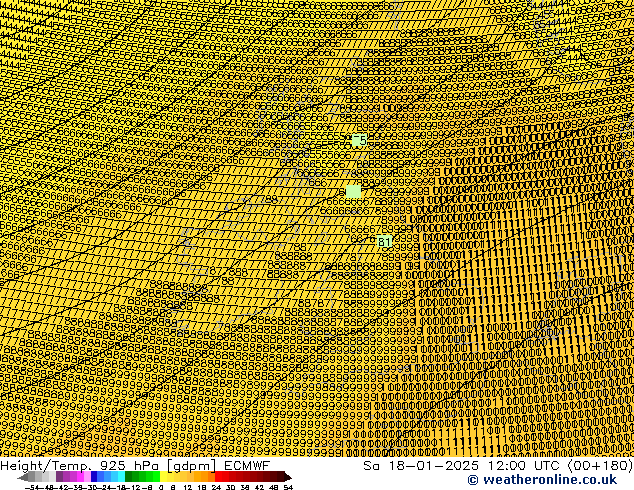Click the dark right arrow of the color scale
This screenshot has width=634, height=490.
tap(288, 477)
